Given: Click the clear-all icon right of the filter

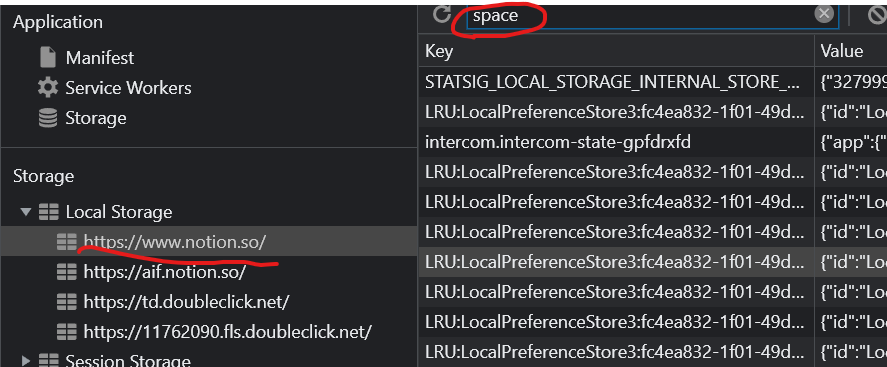Looking at the screenshot, I should (x=877, y=15).
